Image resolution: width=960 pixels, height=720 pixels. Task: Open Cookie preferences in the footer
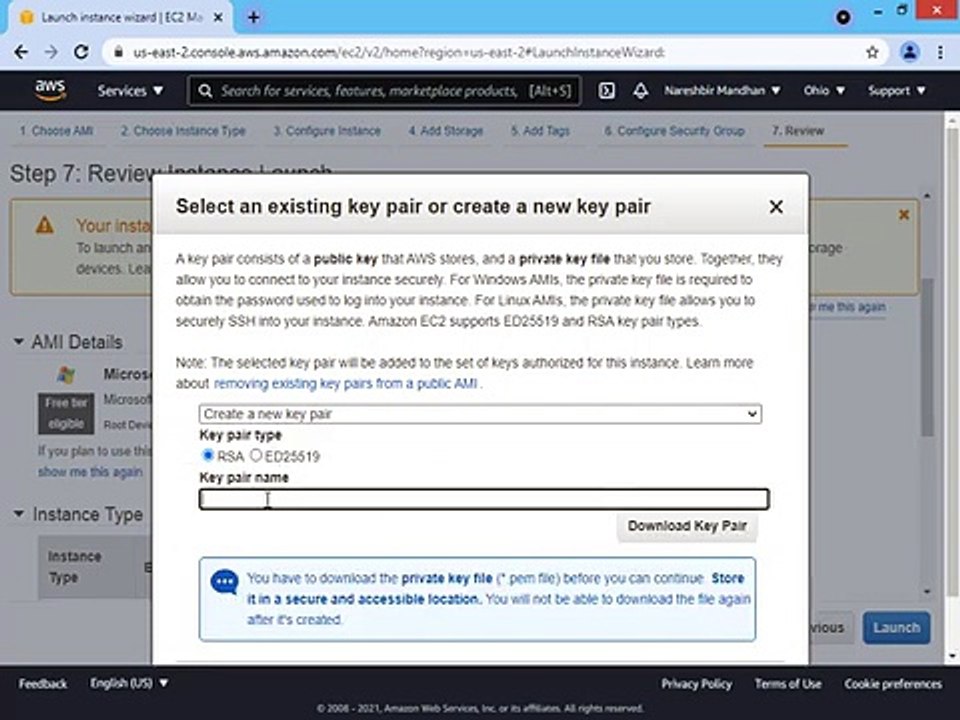click(x=893, y=684)
